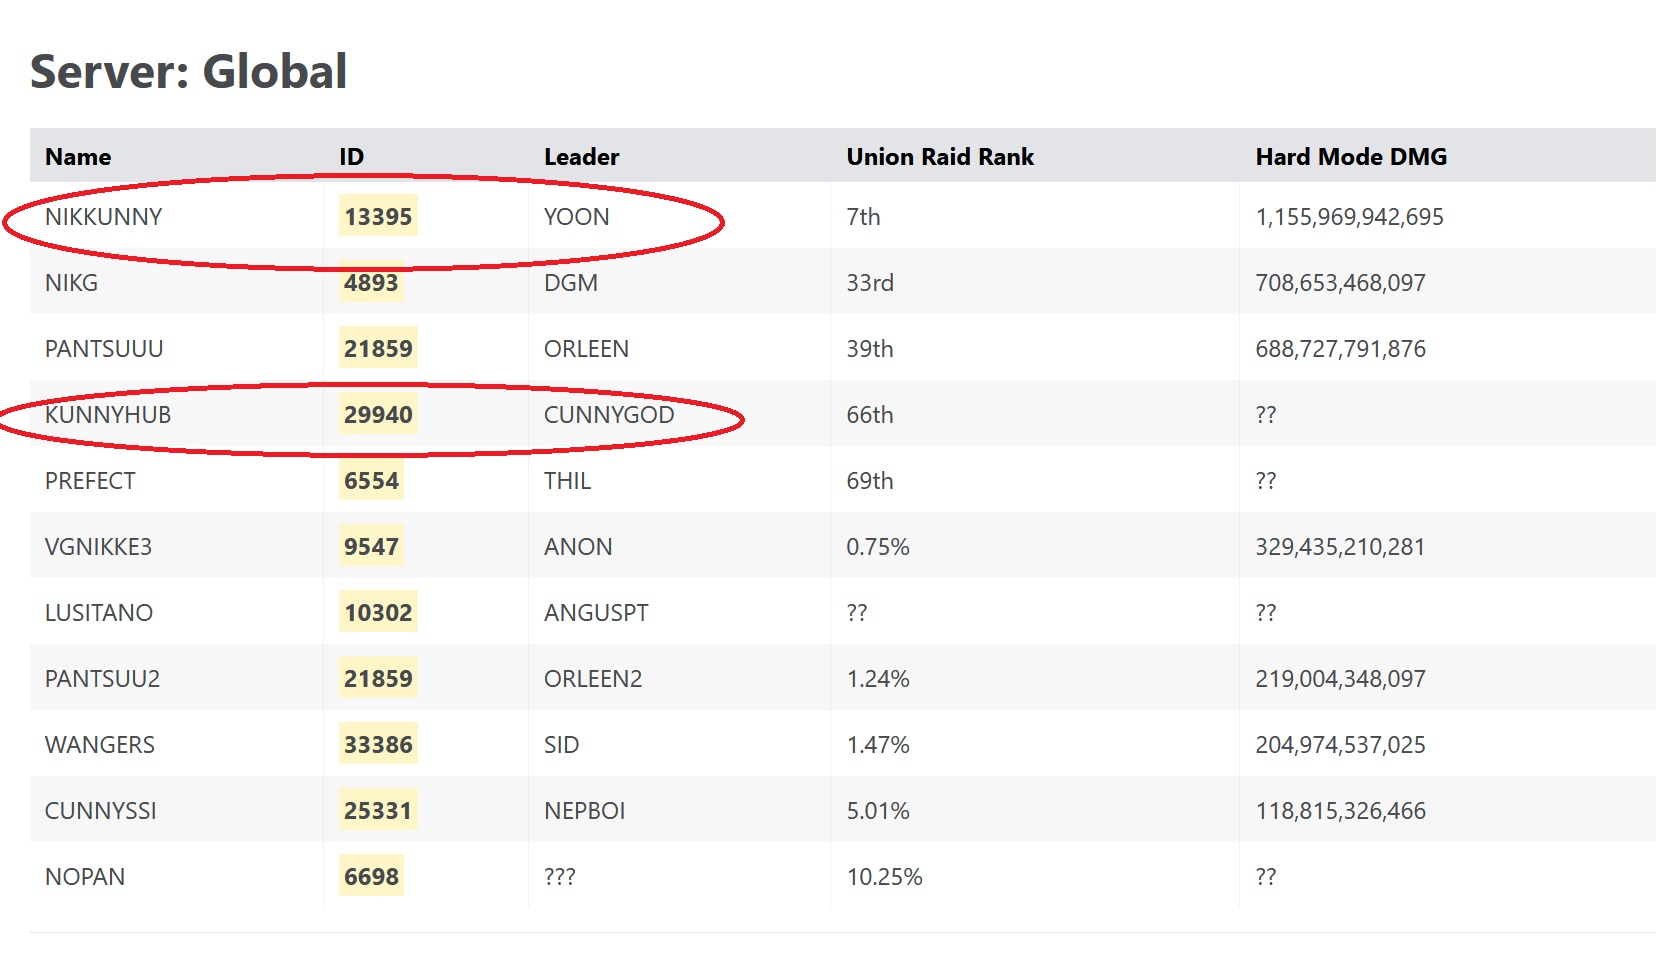Click damage value 688,727,791,876

(x=1340, y=349)
